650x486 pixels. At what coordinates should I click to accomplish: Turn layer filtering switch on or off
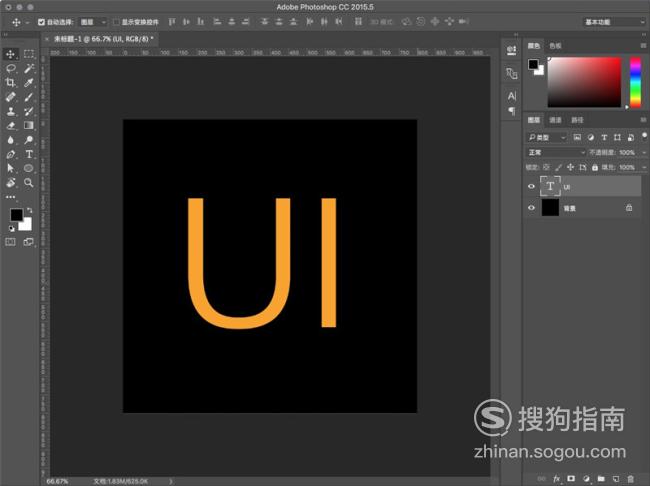click(x=644, y=136)
